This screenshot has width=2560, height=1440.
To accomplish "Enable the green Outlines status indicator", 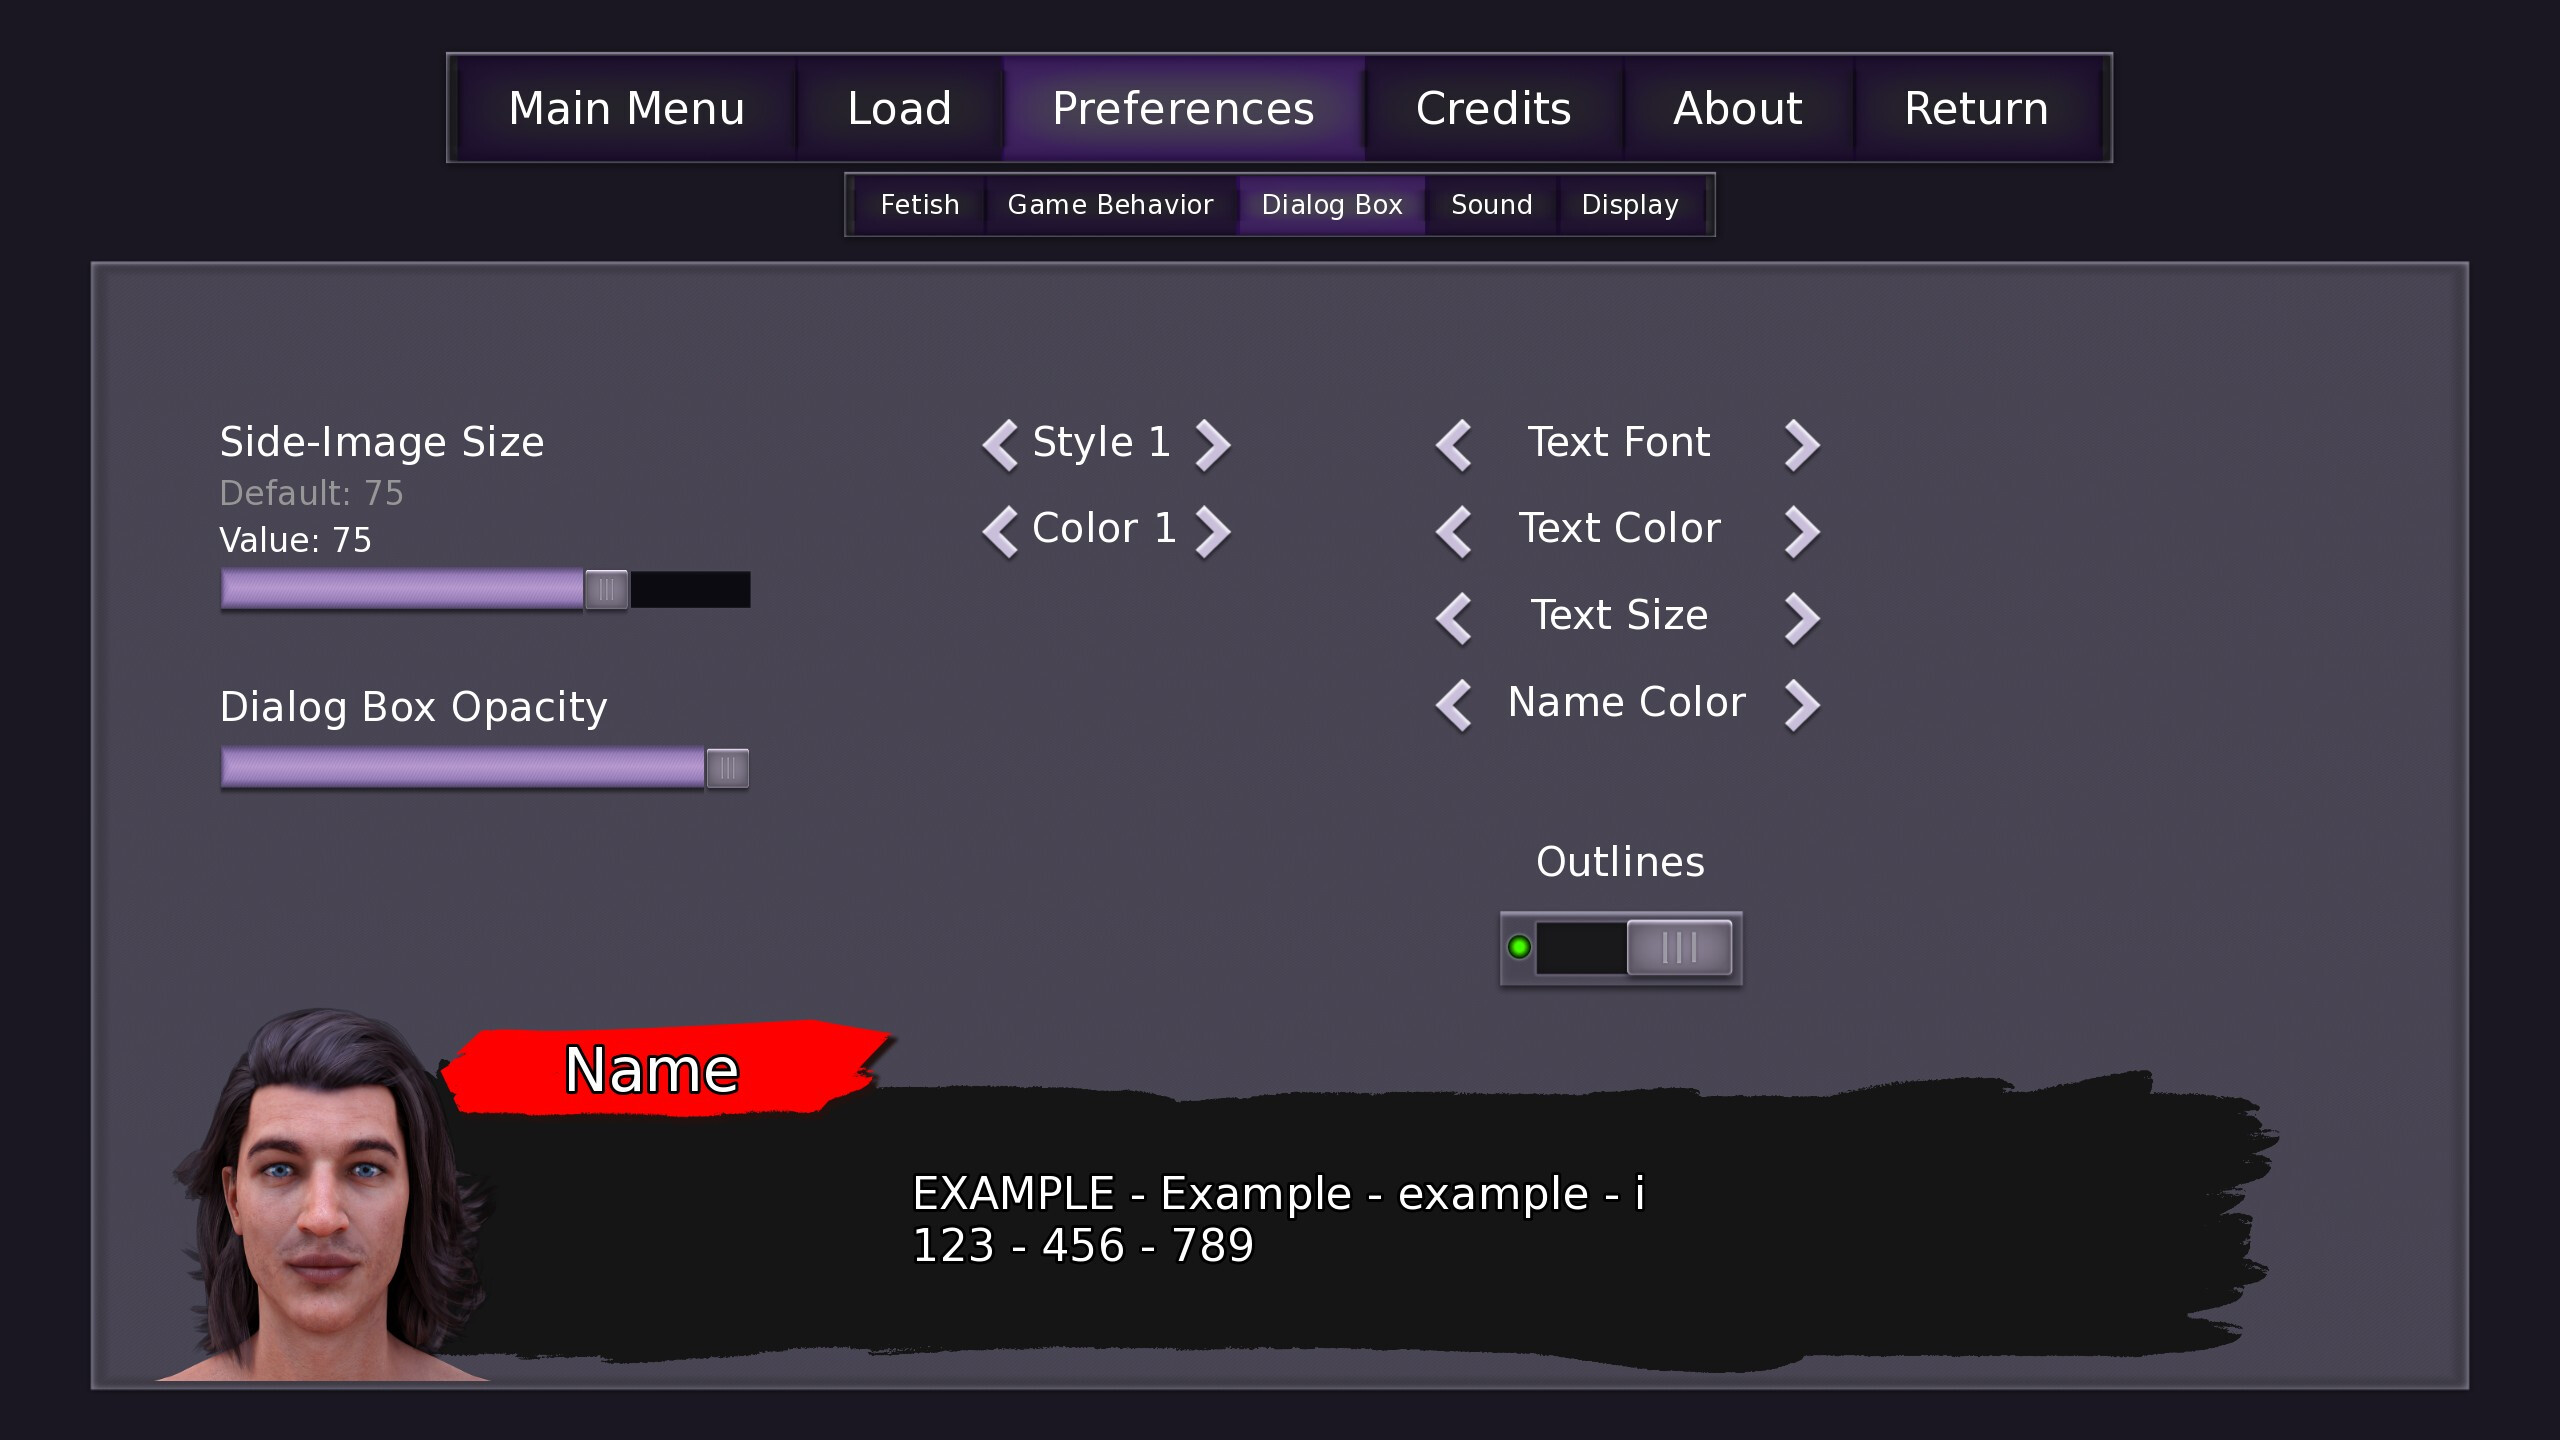I will pos(1519,948).
